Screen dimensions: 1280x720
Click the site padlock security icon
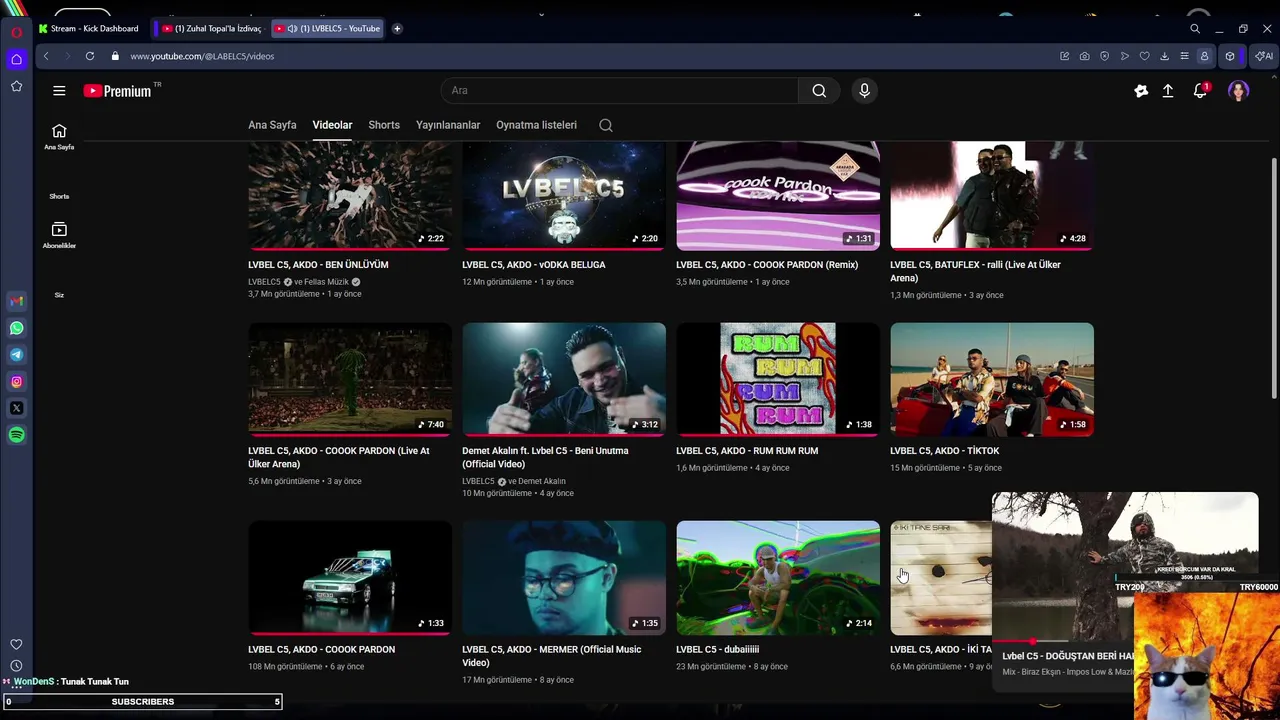click(x=115, y=56)
